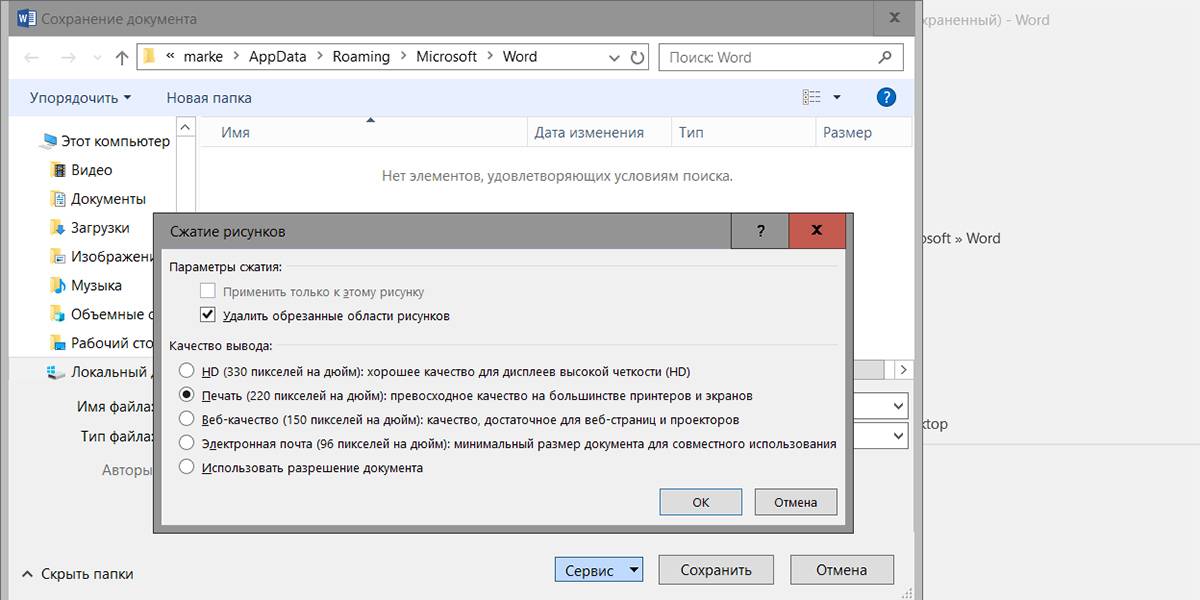This screenshot has height=600, width=1200.
Task: Select Печать (220 пикселей на дюйм) option
Action: 186,395
